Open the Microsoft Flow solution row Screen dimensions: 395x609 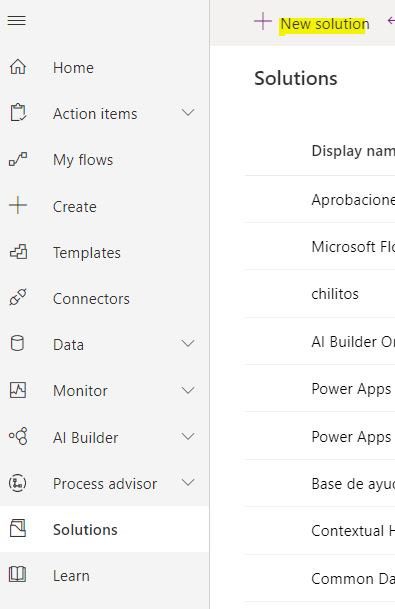(353, 247)
